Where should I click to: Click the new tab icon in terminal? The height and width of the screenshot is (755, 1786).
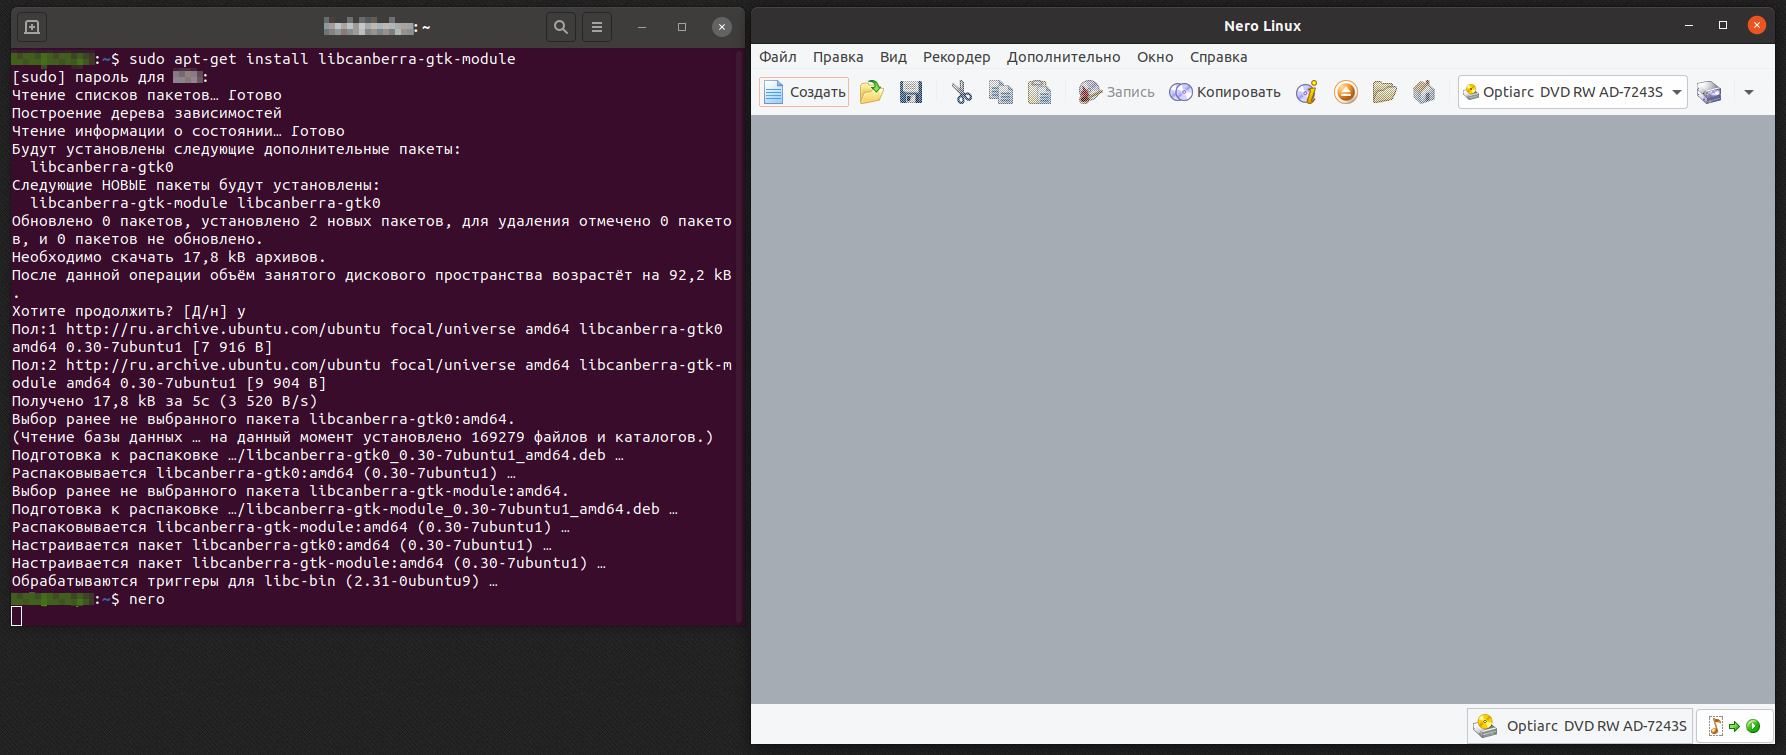[x=32, y=27]
